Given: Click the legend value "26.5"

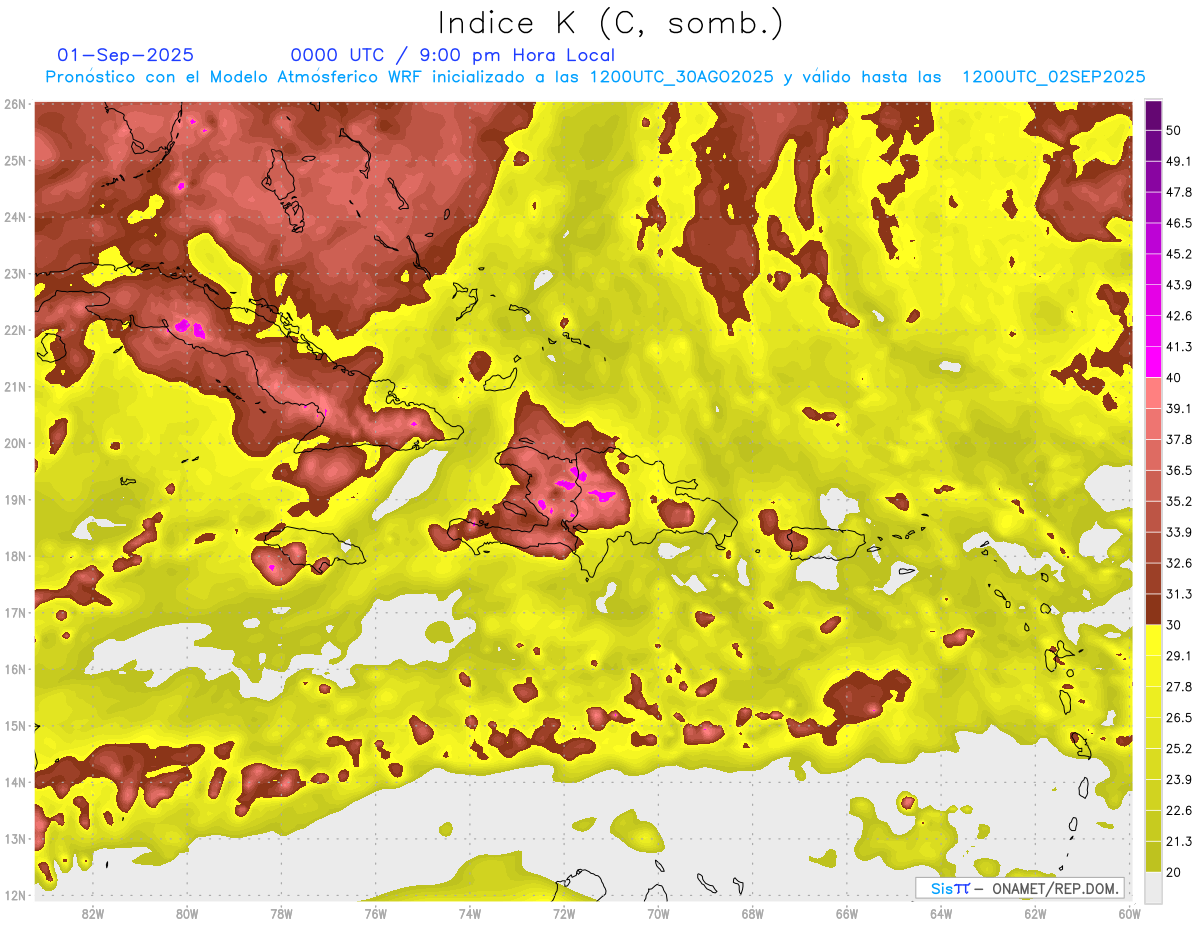Looking at the screenshot, I should tap(1178, 717).
